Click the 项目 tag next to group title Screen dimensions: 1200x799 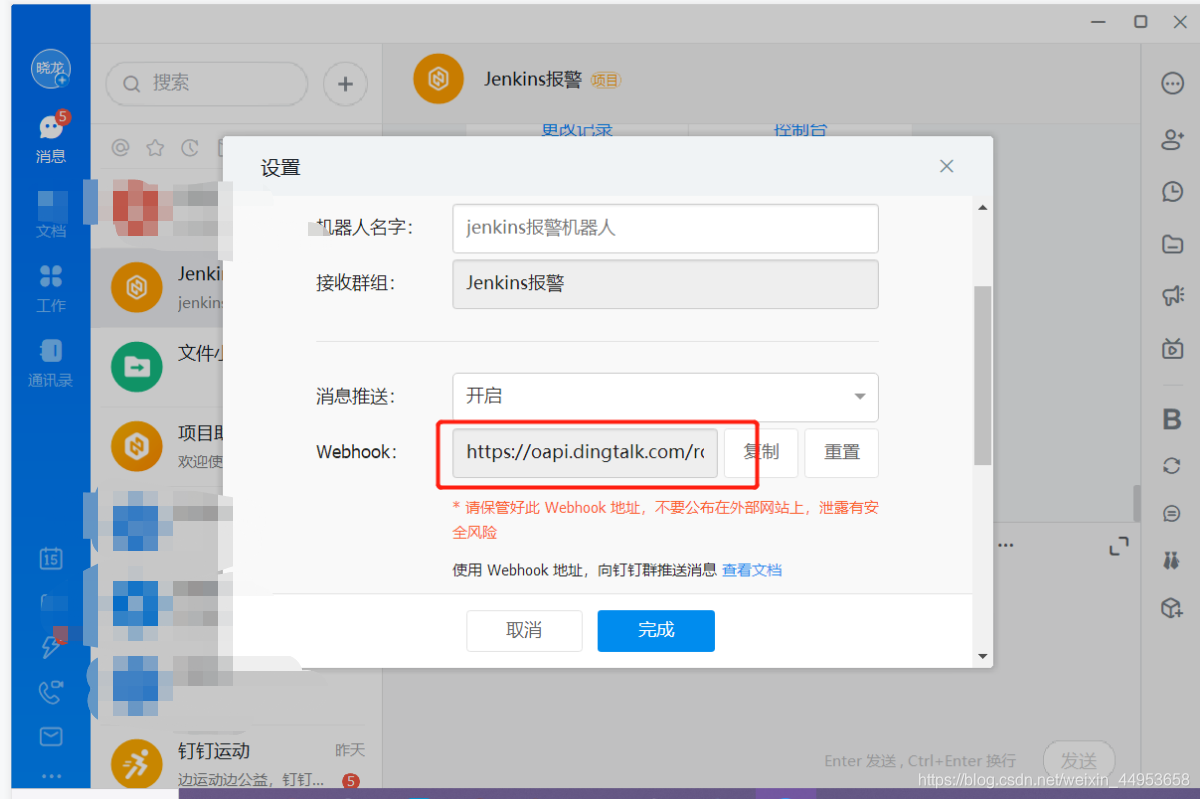605,80
